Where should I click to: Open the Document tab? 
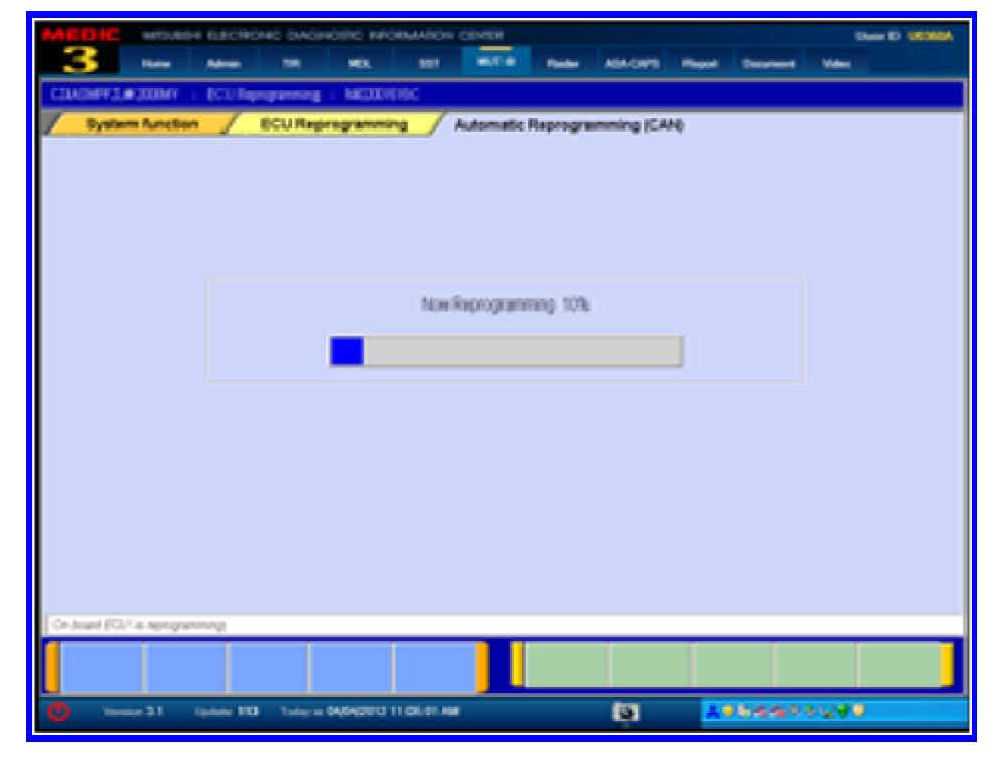pos(768,63)
